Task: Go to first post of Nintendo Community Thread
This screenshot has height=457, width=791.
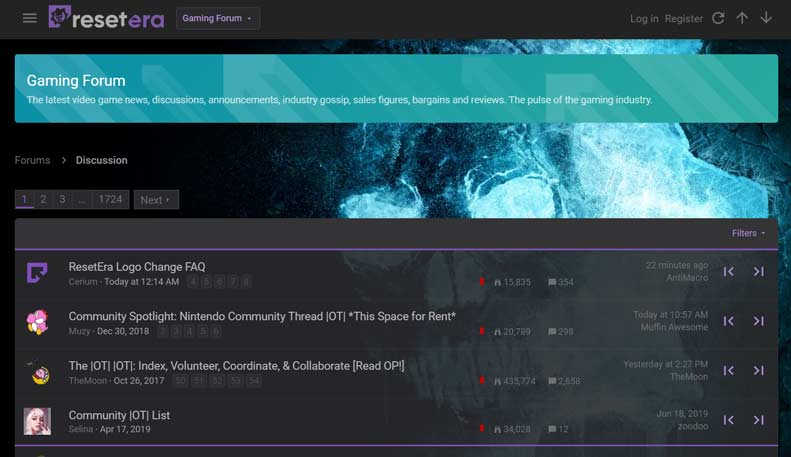Action: [x=728, y=321]
